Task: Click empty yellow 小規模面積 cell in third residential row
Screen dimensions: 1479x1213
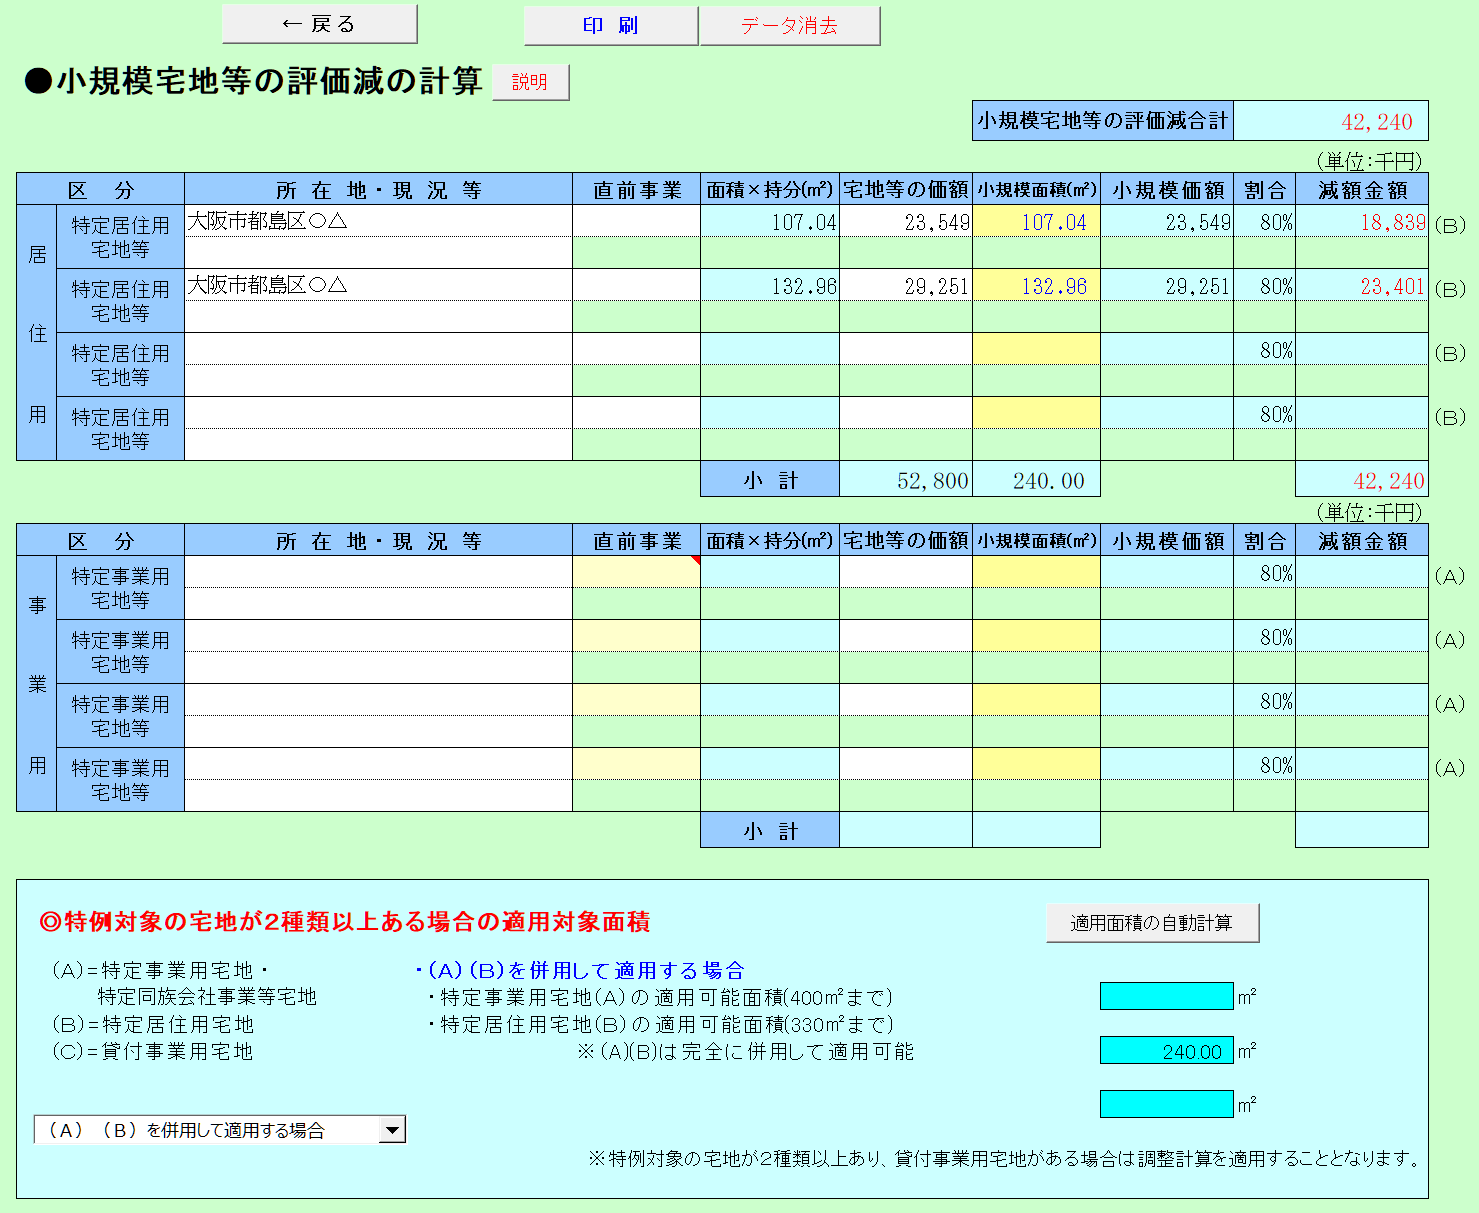Action: 1036,349
